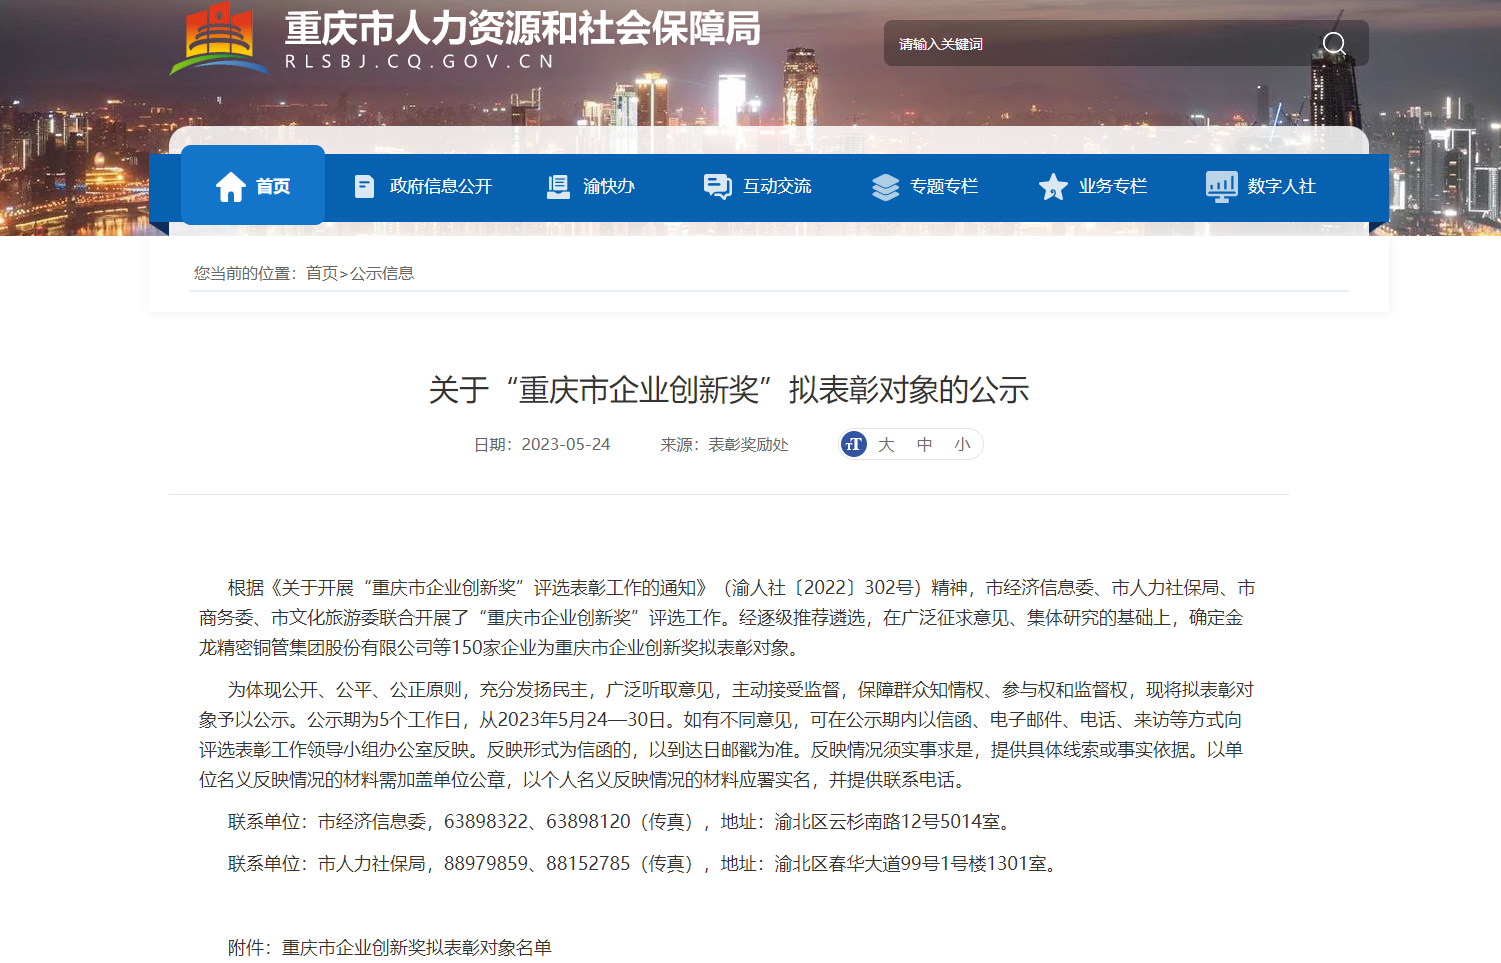Open the 首页 navigation tab
This screenshot has width=1501, height=963.
(253, 185)
